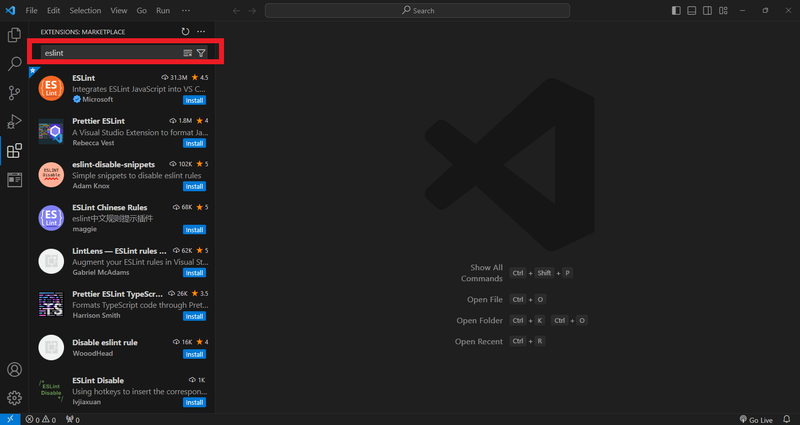Toggle primary side bar layout icon
This screenshot has width=800, height=425.
676,11
